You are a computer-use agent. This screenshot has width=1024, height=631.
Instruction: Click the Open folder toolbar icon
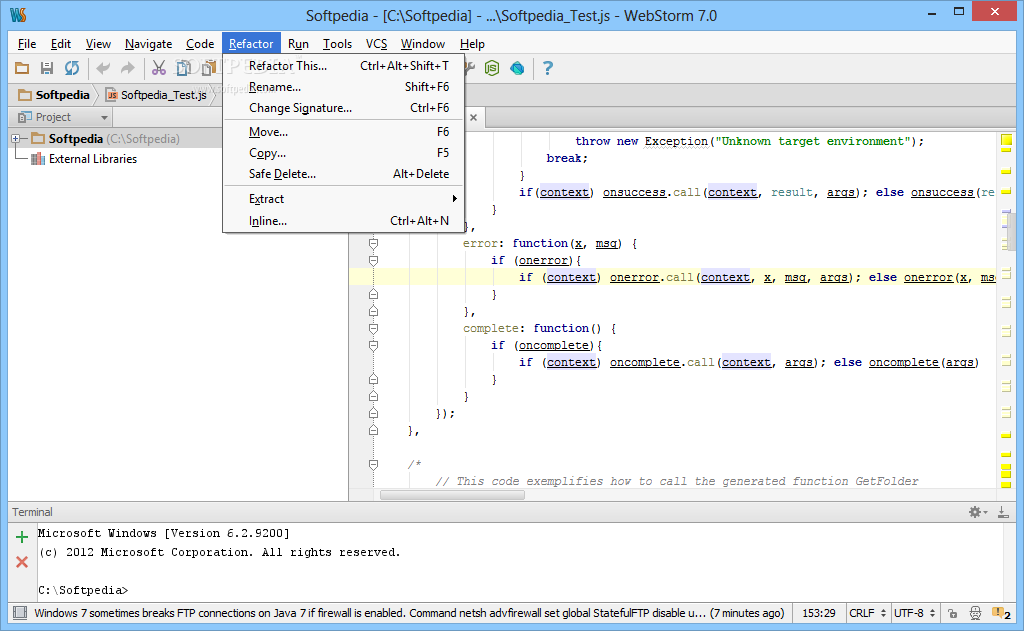click(x=22, y=68)
